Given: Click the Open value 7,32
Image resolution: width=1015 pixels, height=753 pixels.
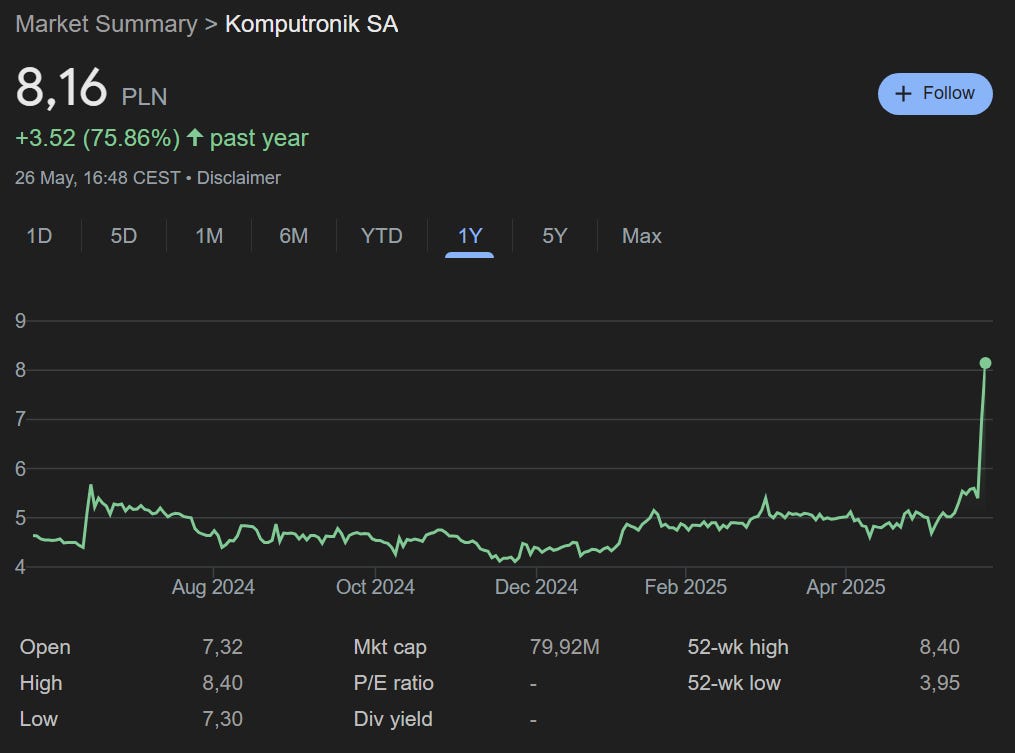Looking at the screenshot, I should (222, 647).
